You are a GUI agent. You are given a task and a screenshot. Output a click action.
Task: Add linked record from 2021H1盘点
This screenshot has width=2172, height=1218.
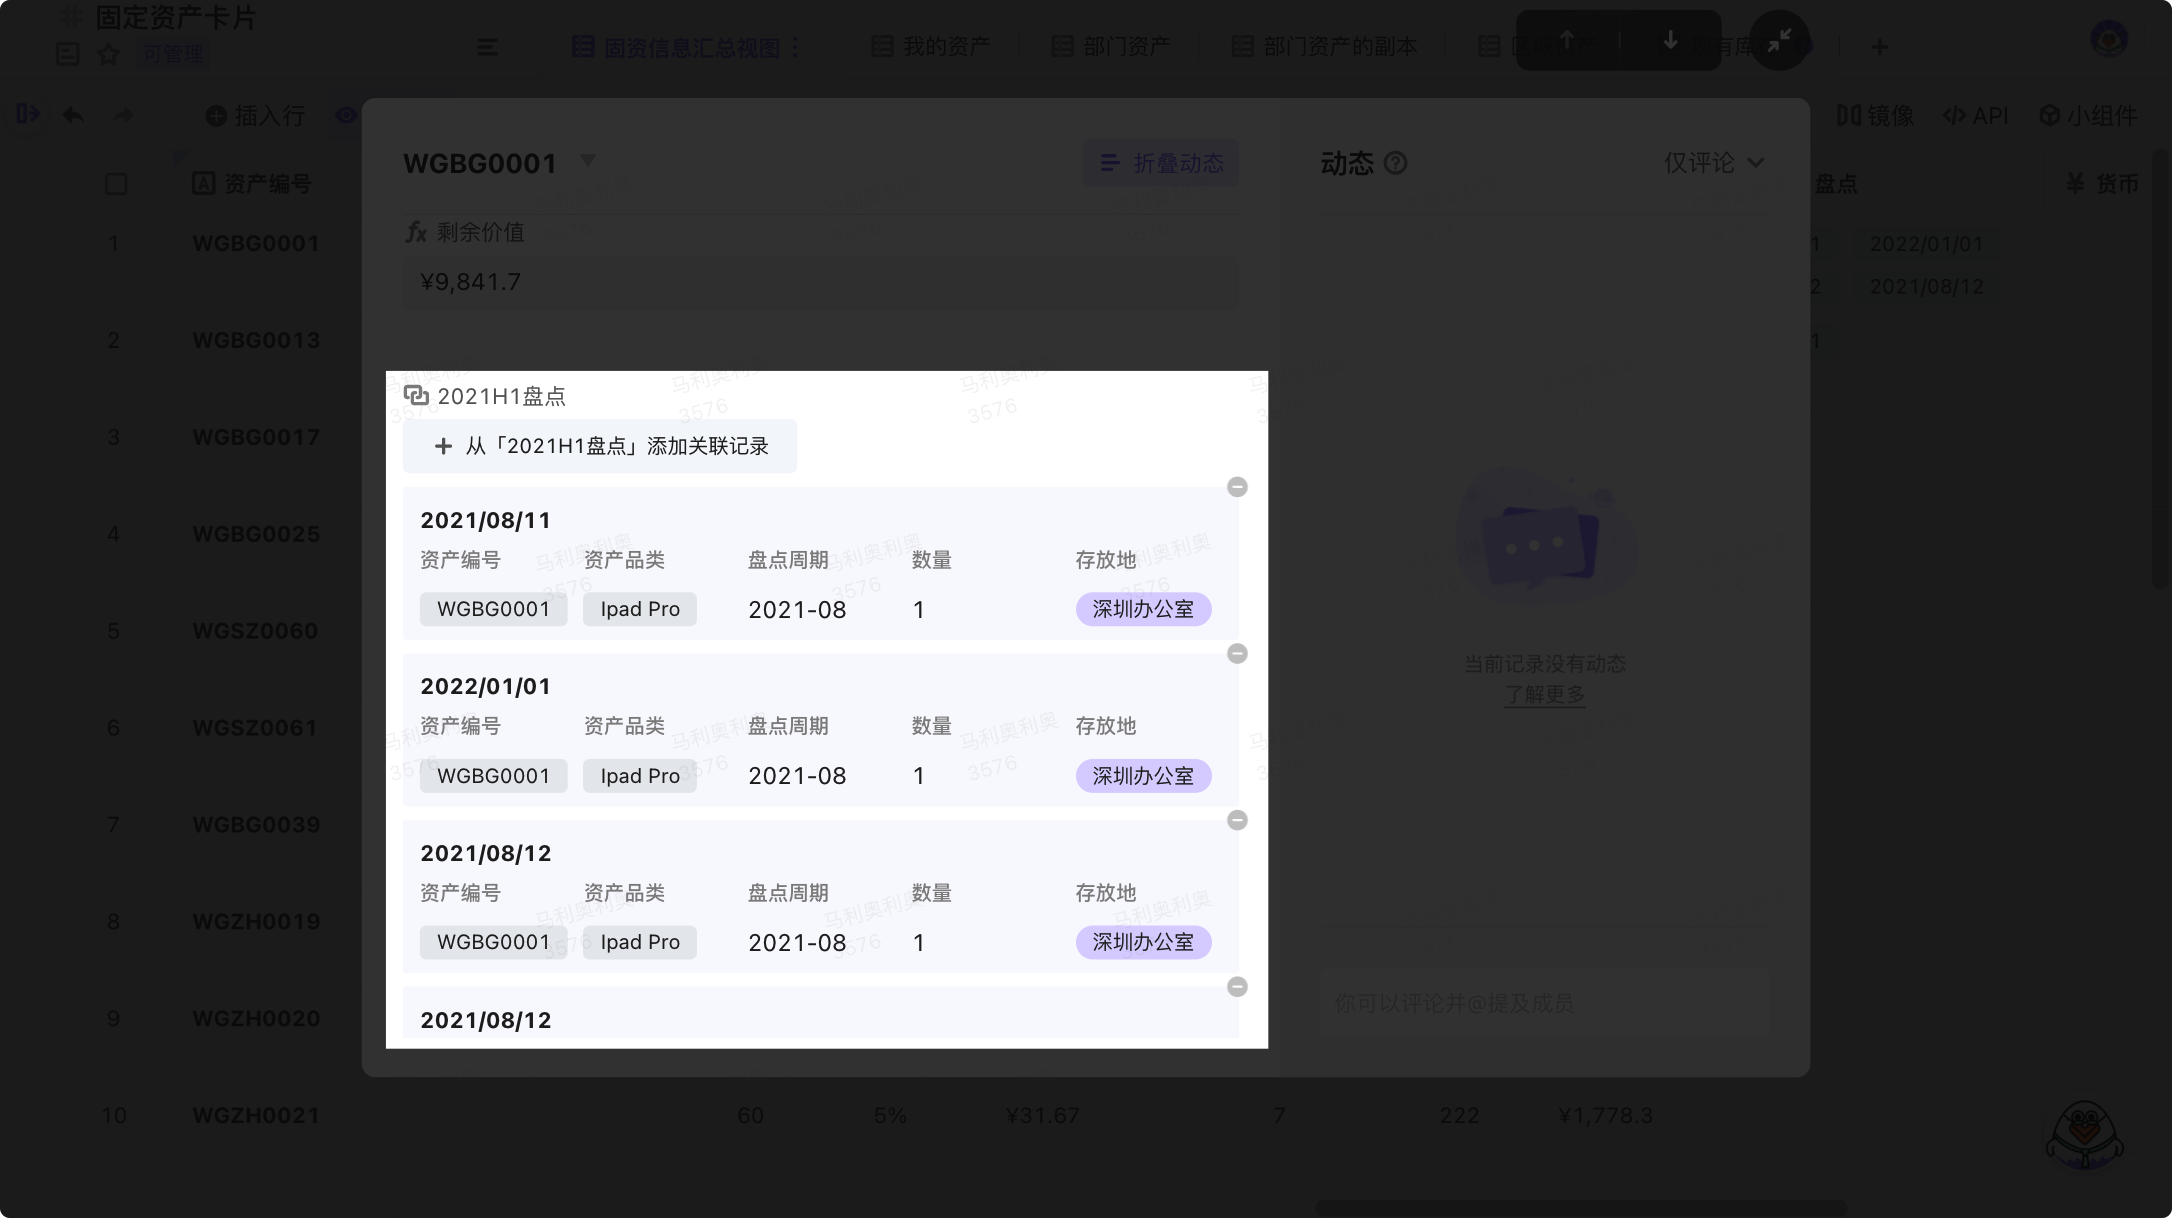600,446
